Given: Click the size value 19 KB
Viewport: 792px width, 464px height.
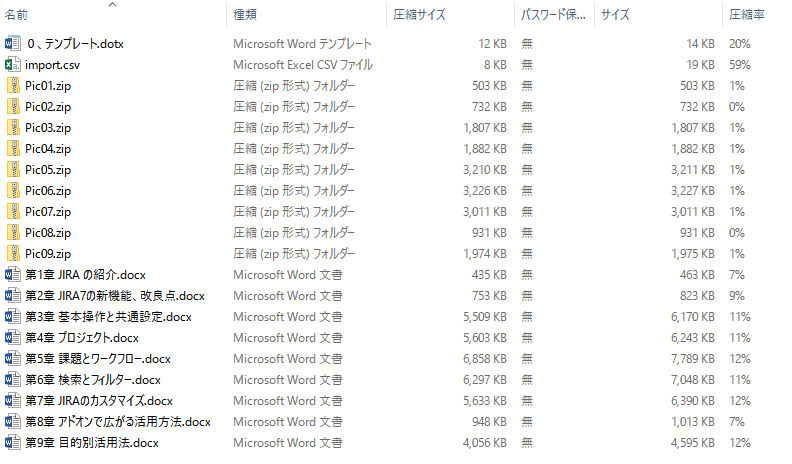Looking at the screenshot, I should (700, 65).
